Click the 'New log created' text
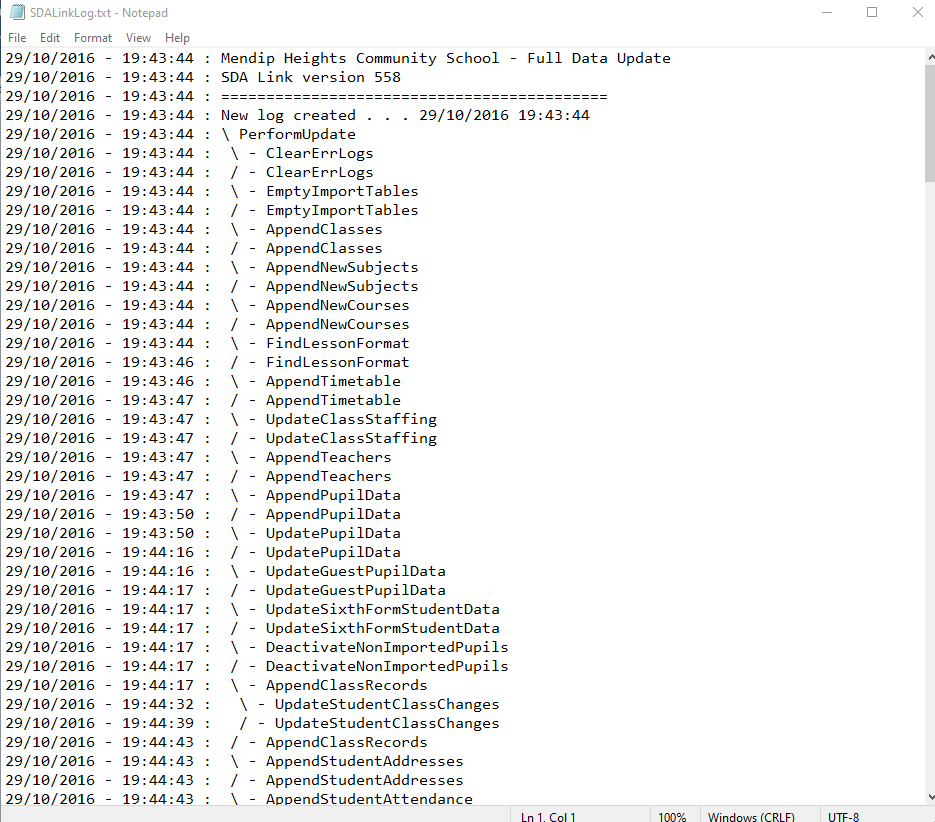The height and width of the screenshot is (822, 935). pos(288,115)
